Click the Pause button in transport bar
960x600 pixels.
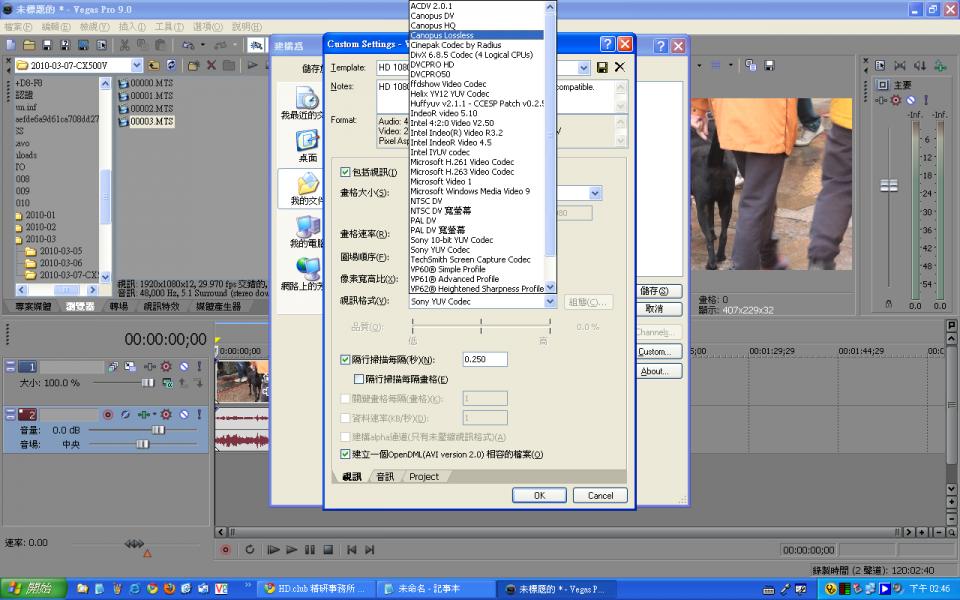coord(310,550)
